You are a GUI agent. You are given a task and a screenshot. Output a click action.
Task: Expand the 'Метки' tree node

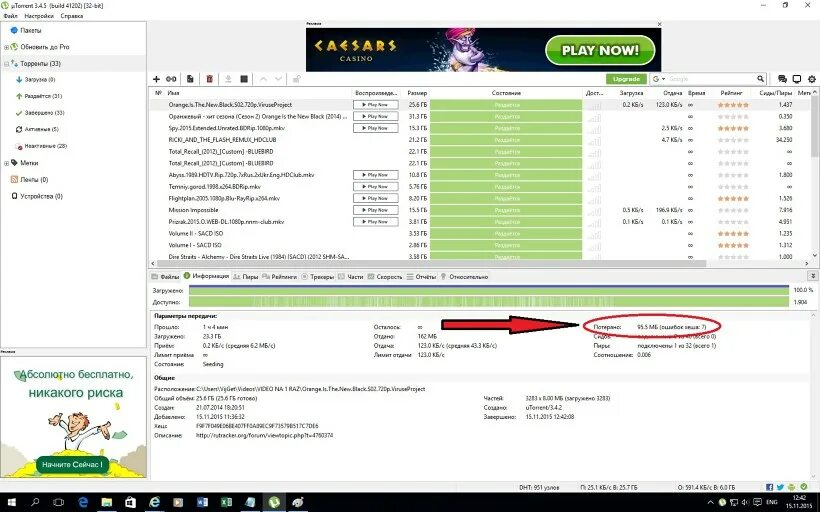pyautogui.click(x=6, y=163)
